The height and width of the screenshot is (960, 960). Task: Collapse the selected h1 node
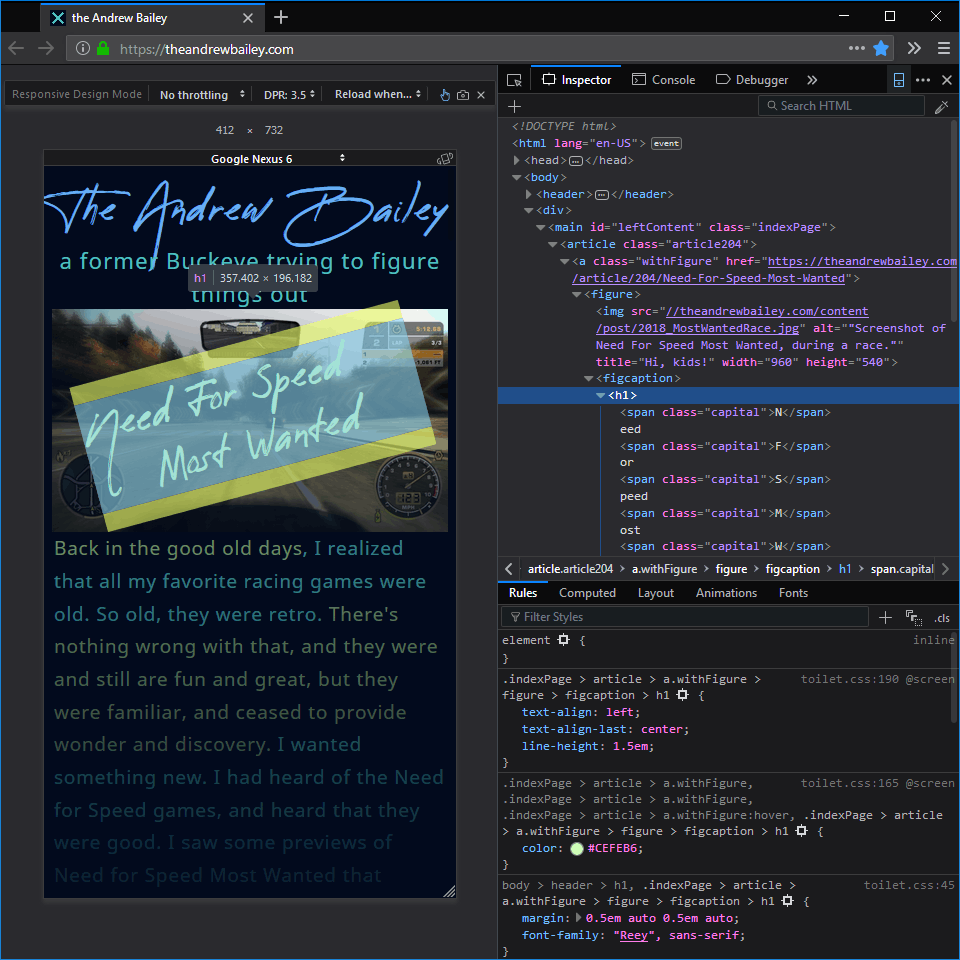coord(601,396)
